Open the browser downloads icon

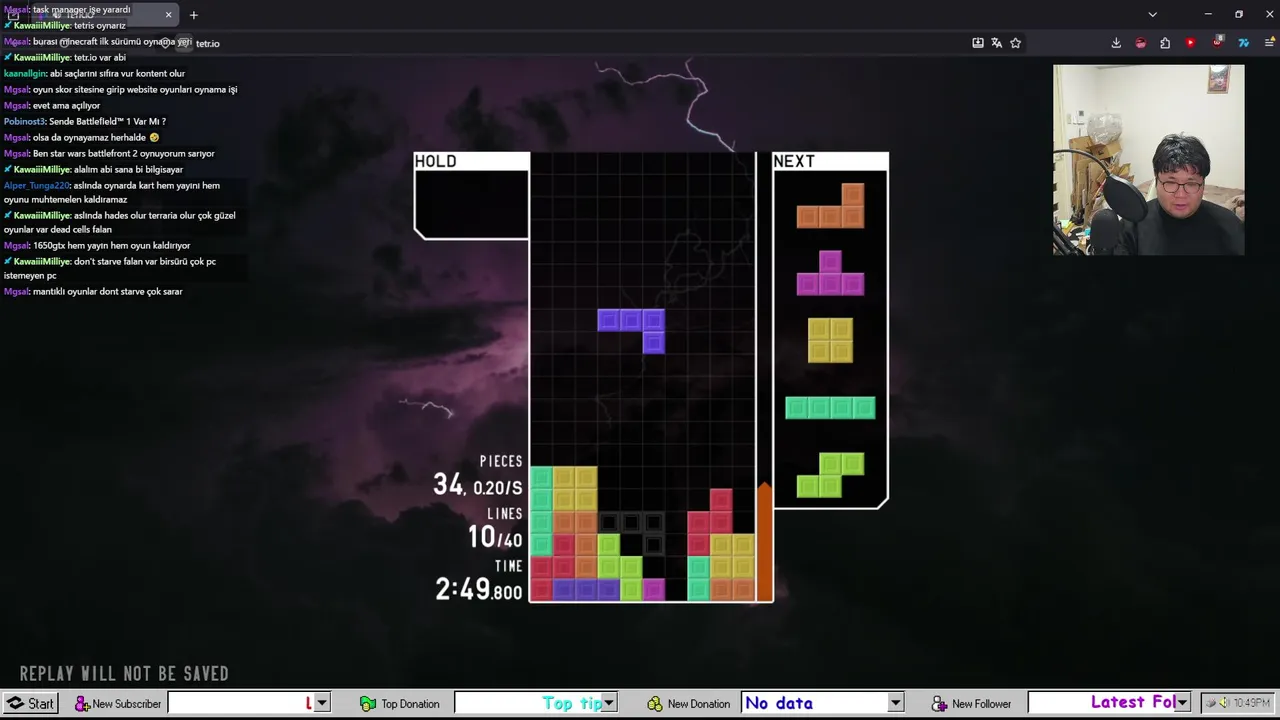click(x=1116, y=43)
